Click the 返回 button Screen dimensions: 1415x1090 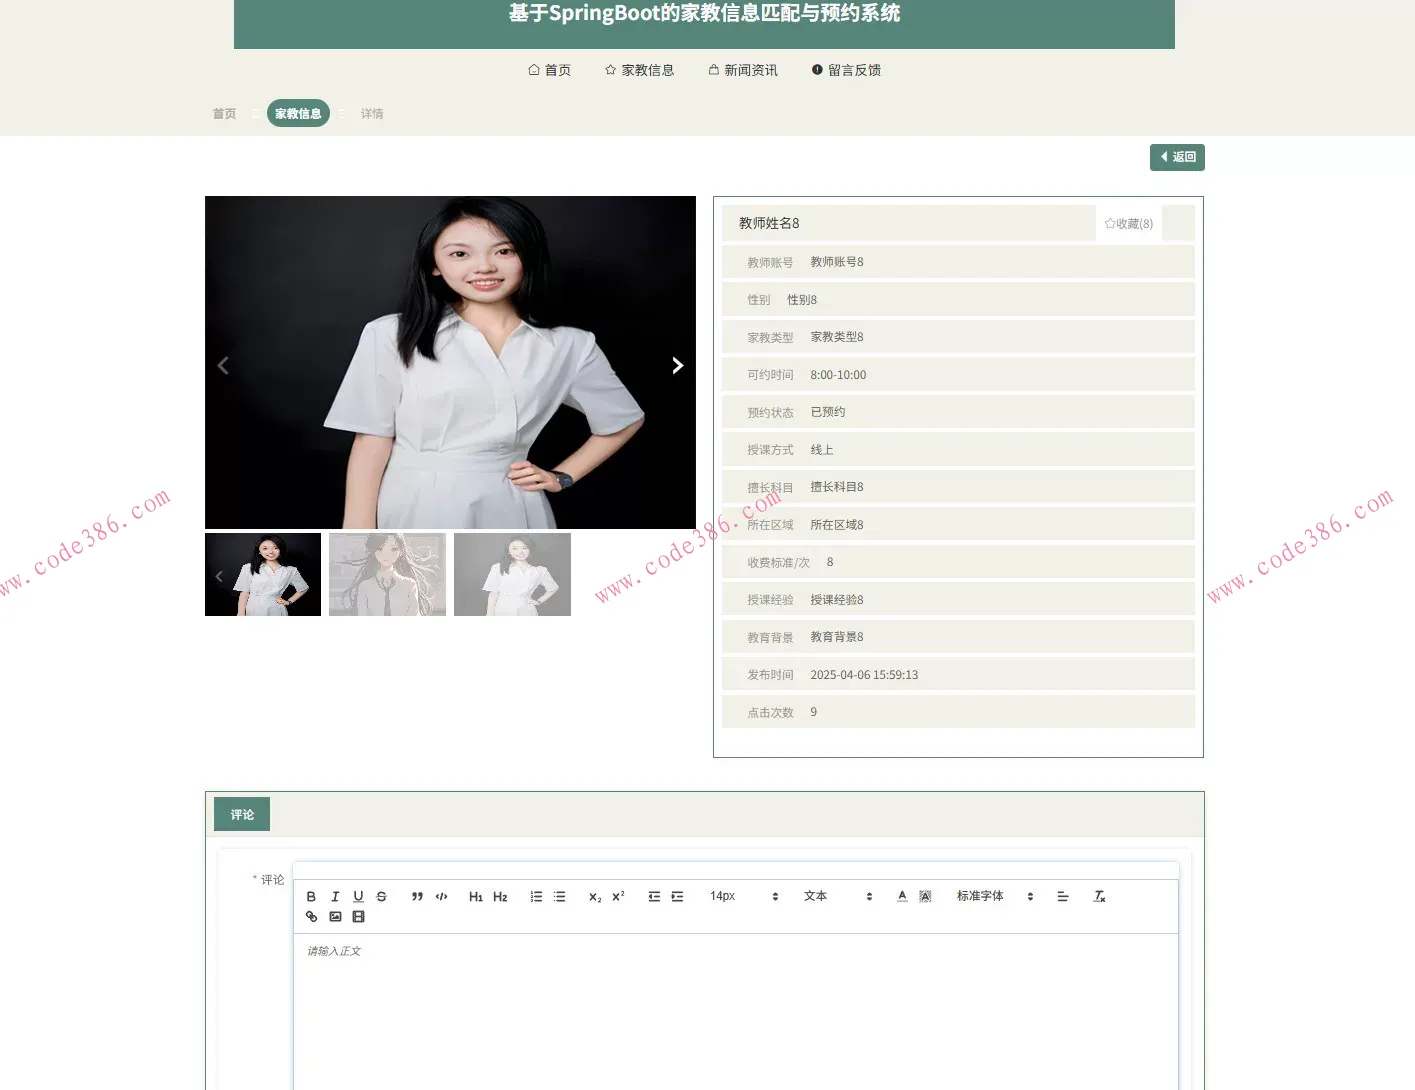[x=1177, y=157]
